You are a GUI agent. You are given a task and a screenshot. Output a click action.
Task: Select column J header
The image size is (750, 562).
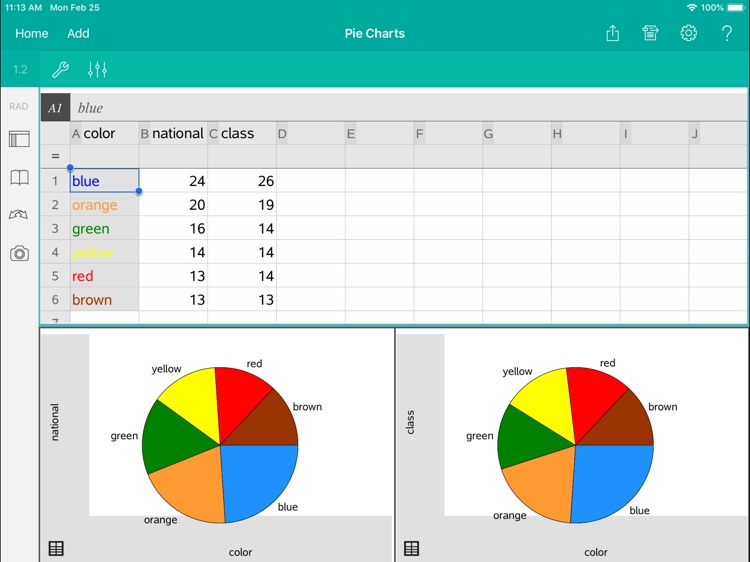718,133
